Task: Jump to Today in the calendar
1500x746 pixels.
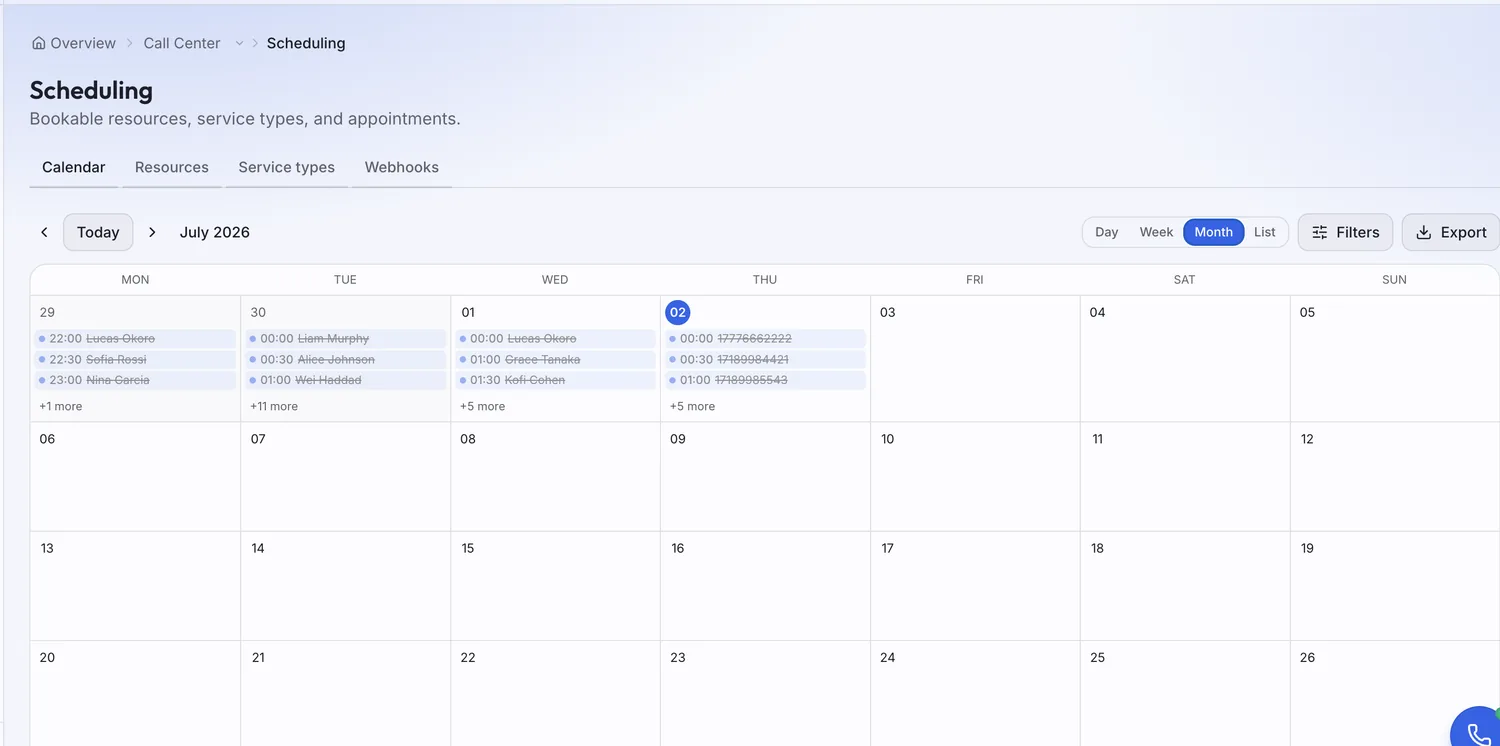Action: pyautogui.click(x=98, y=232)
